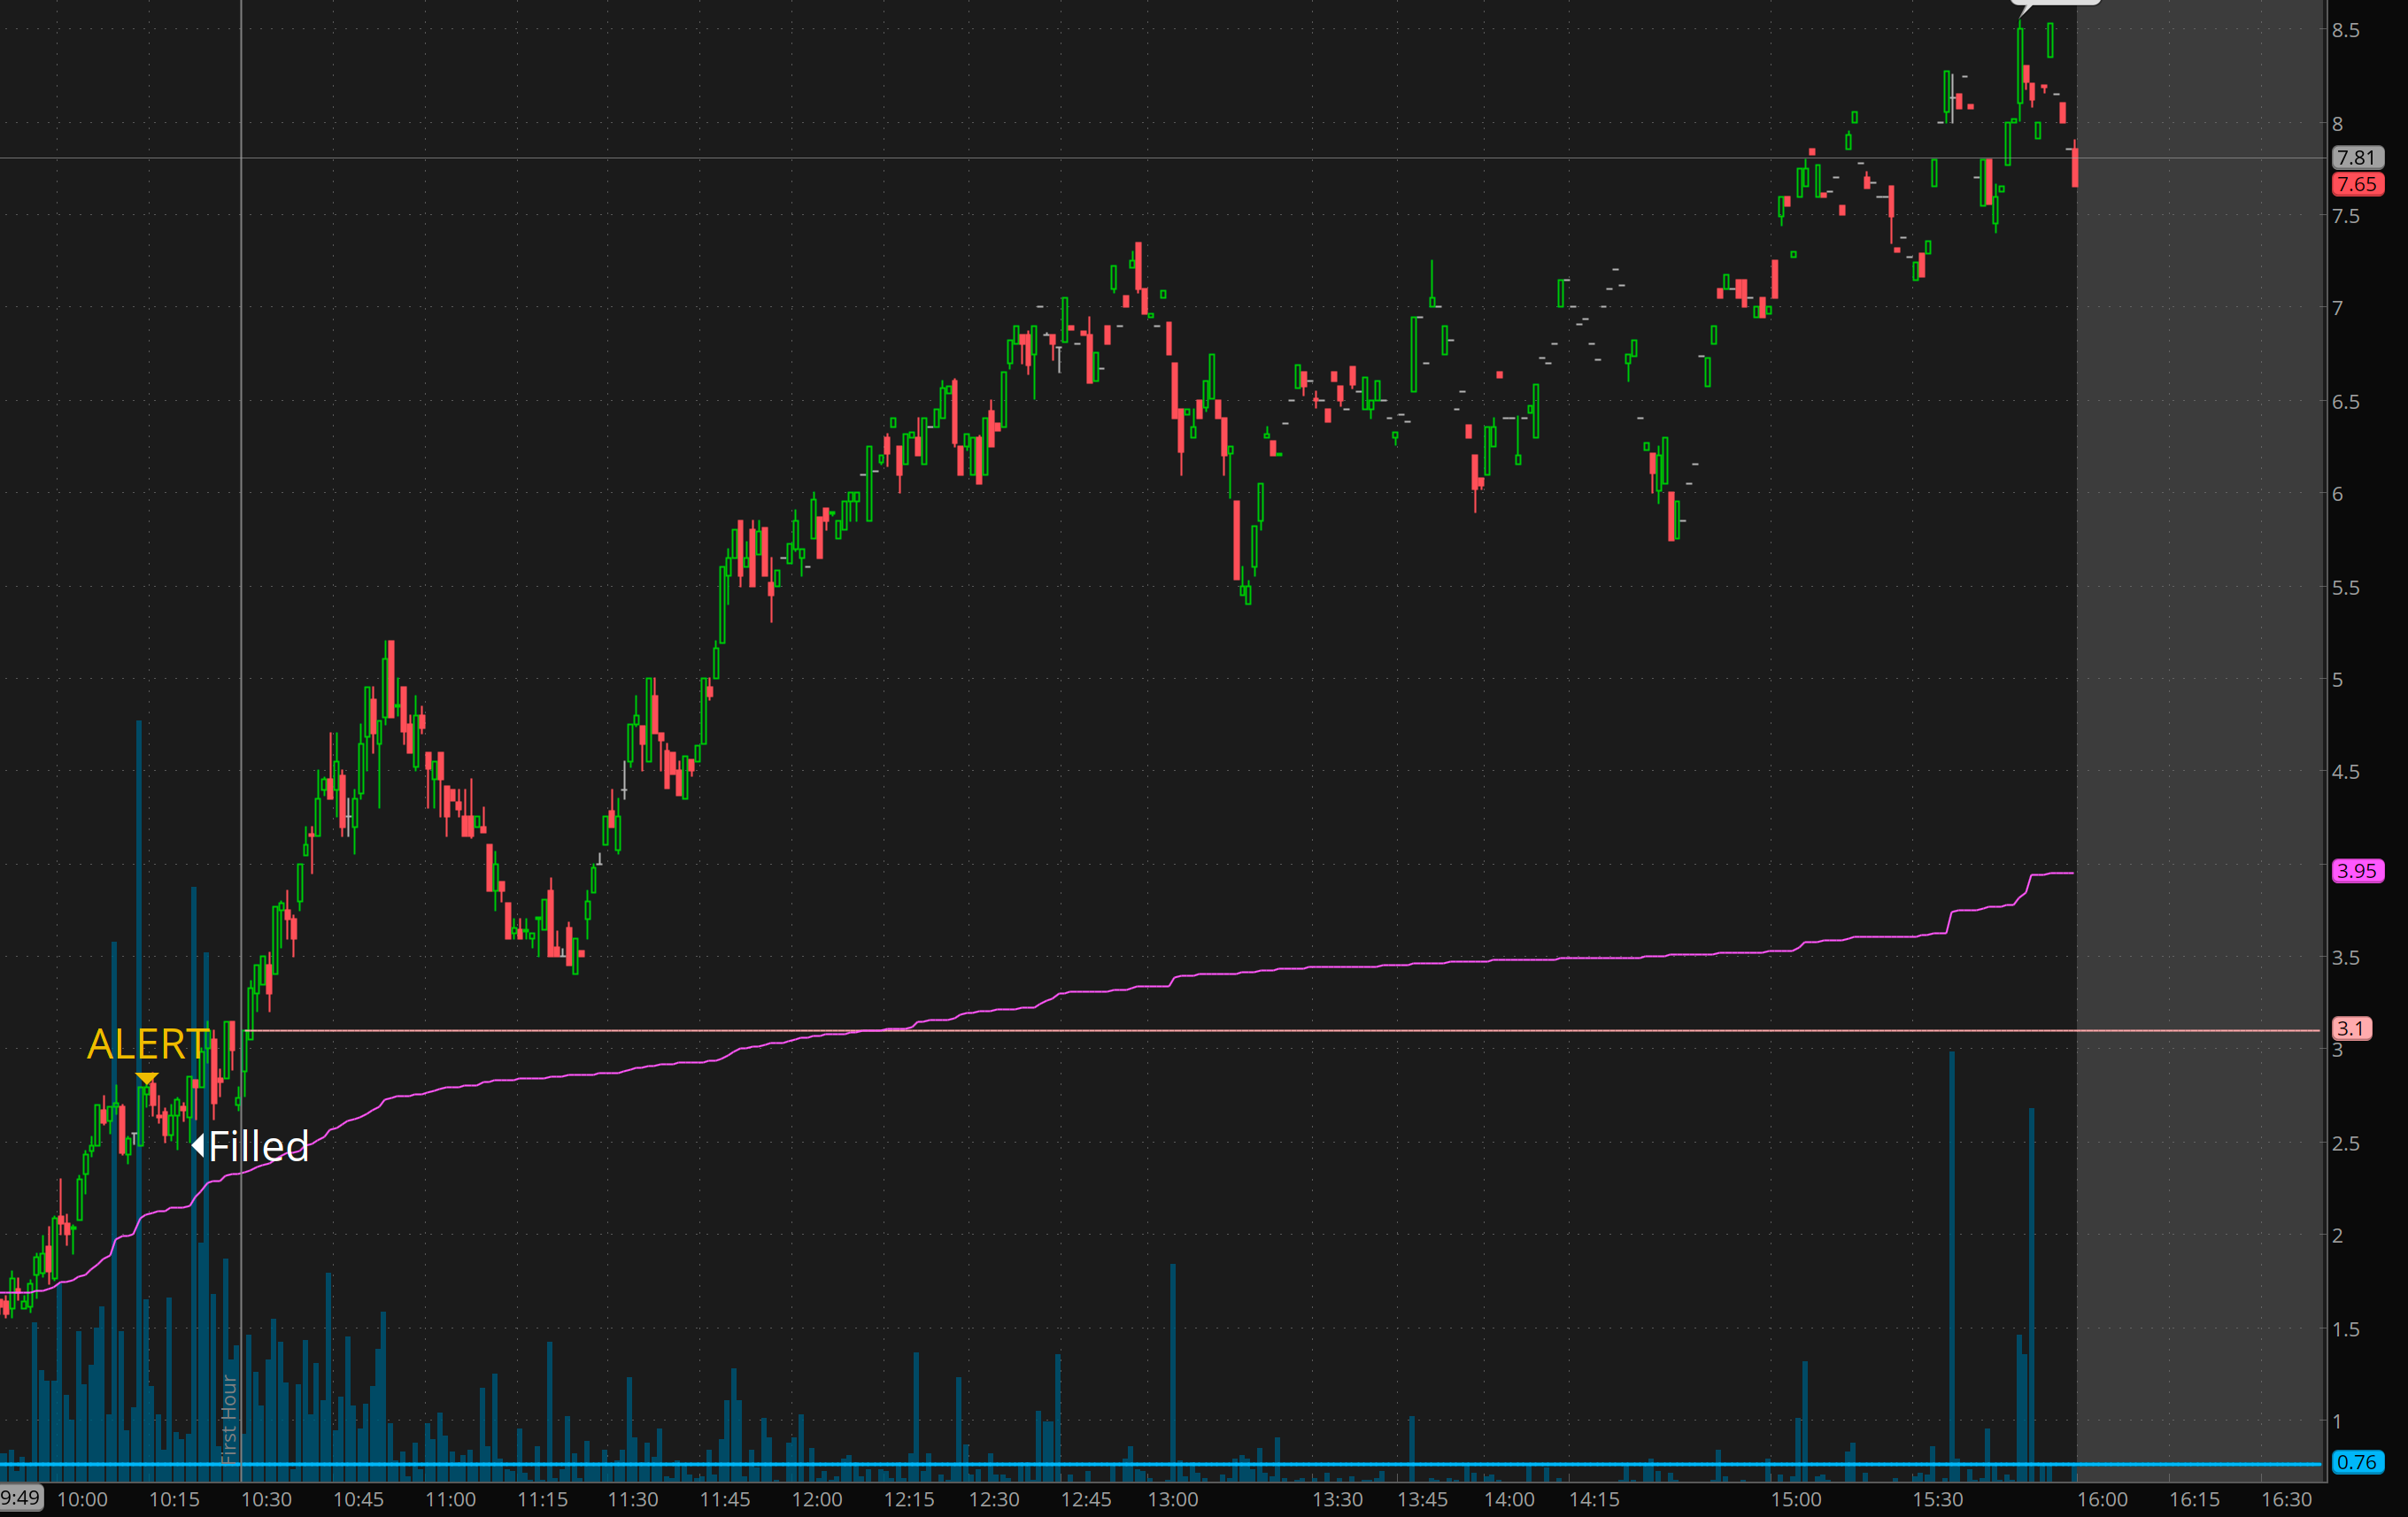Click the 8.5 label on price axis
Image resolution: width=2408 pixels, height=1517 pixels.
2346,30
